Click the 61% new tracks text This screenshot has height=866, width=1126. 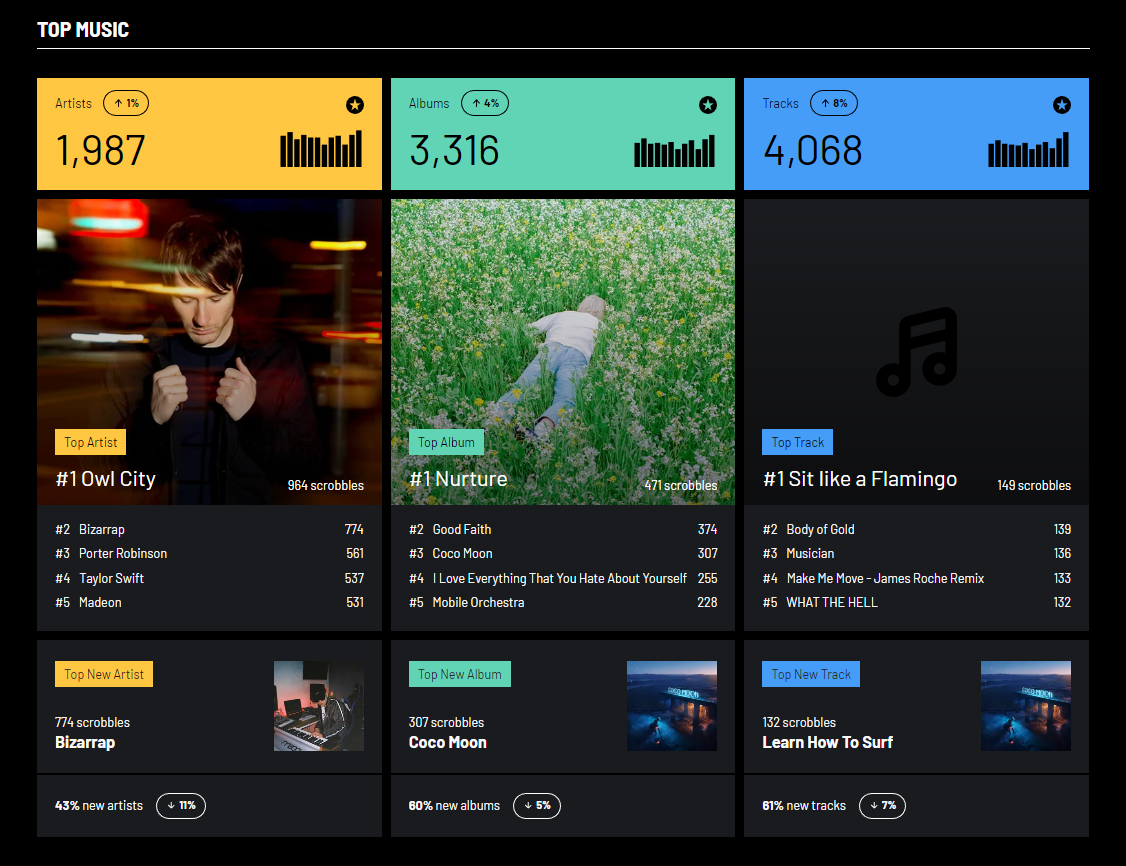pos(804,806)
